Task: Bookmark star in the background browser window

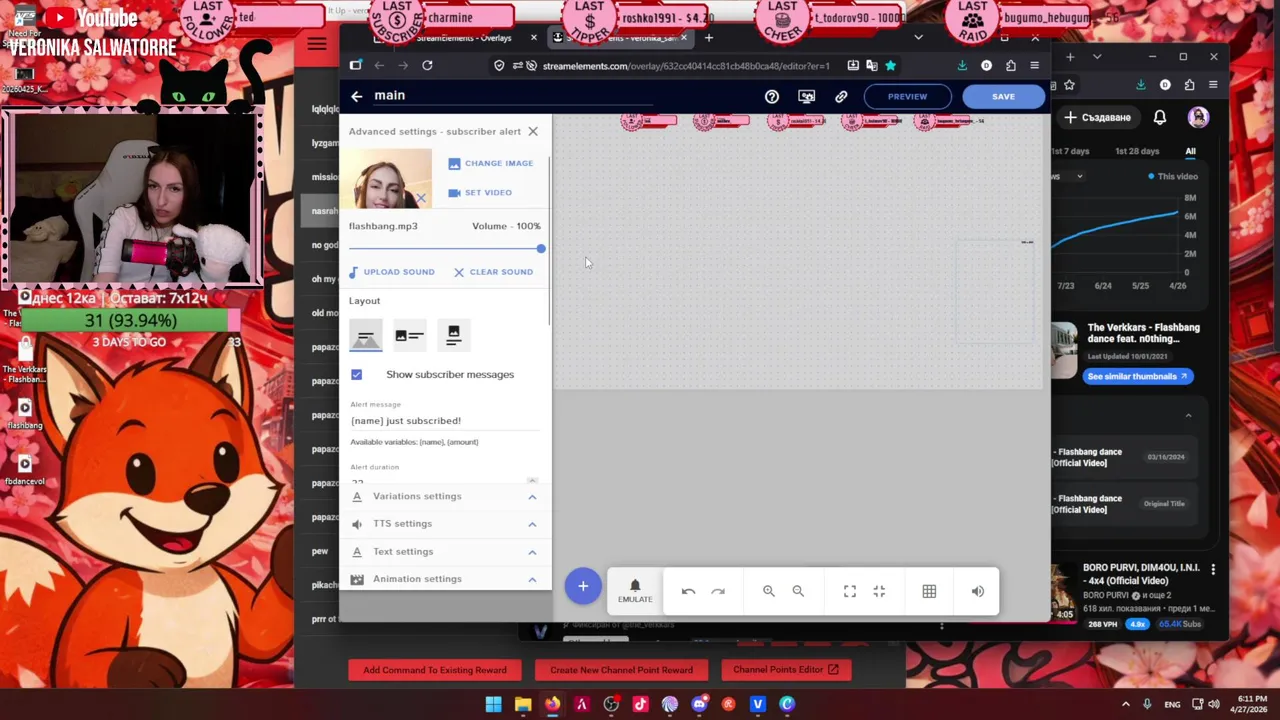Action: 1069,85
